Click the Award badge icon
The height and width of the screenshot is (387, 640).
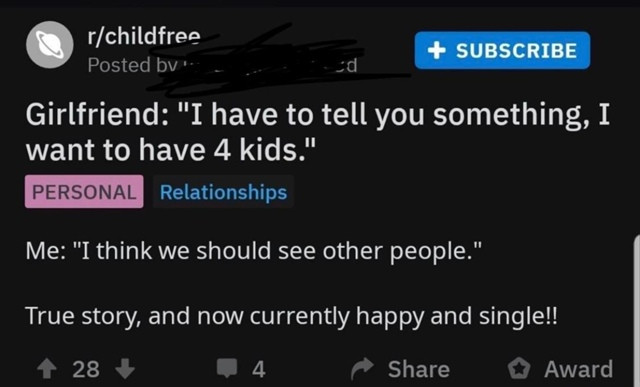tap(519, 369)
